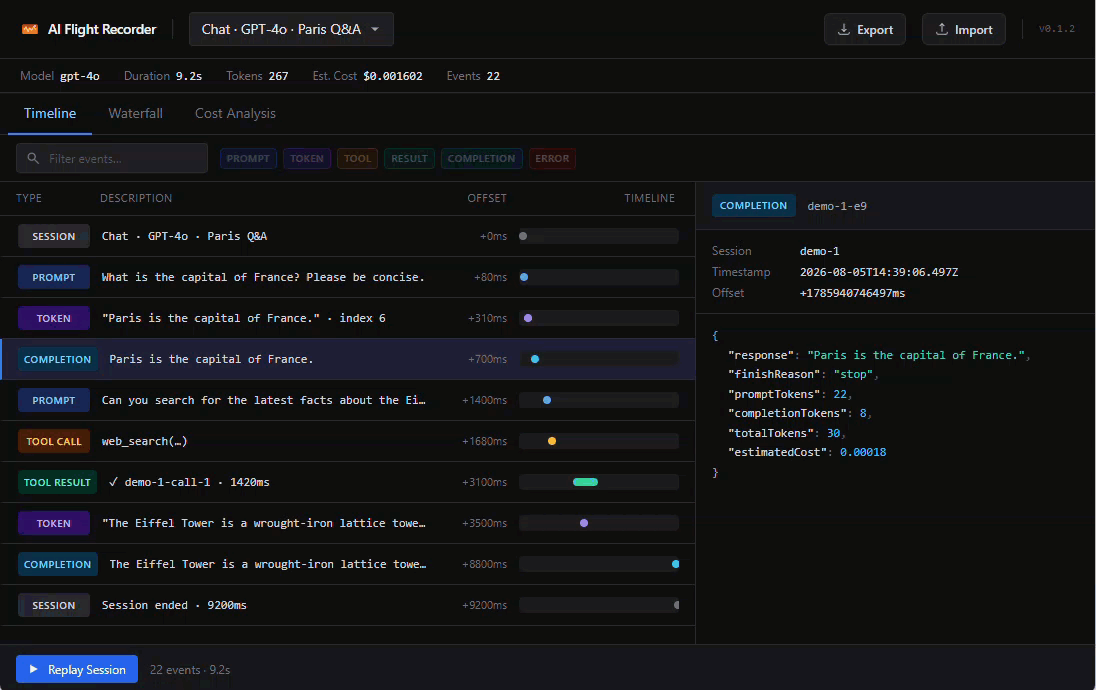This screenshot has height=690, width=1096.
Task: Click the Timestamp value 2026-08-05T14:39:06.497Z
Action: tap(879, 272)
